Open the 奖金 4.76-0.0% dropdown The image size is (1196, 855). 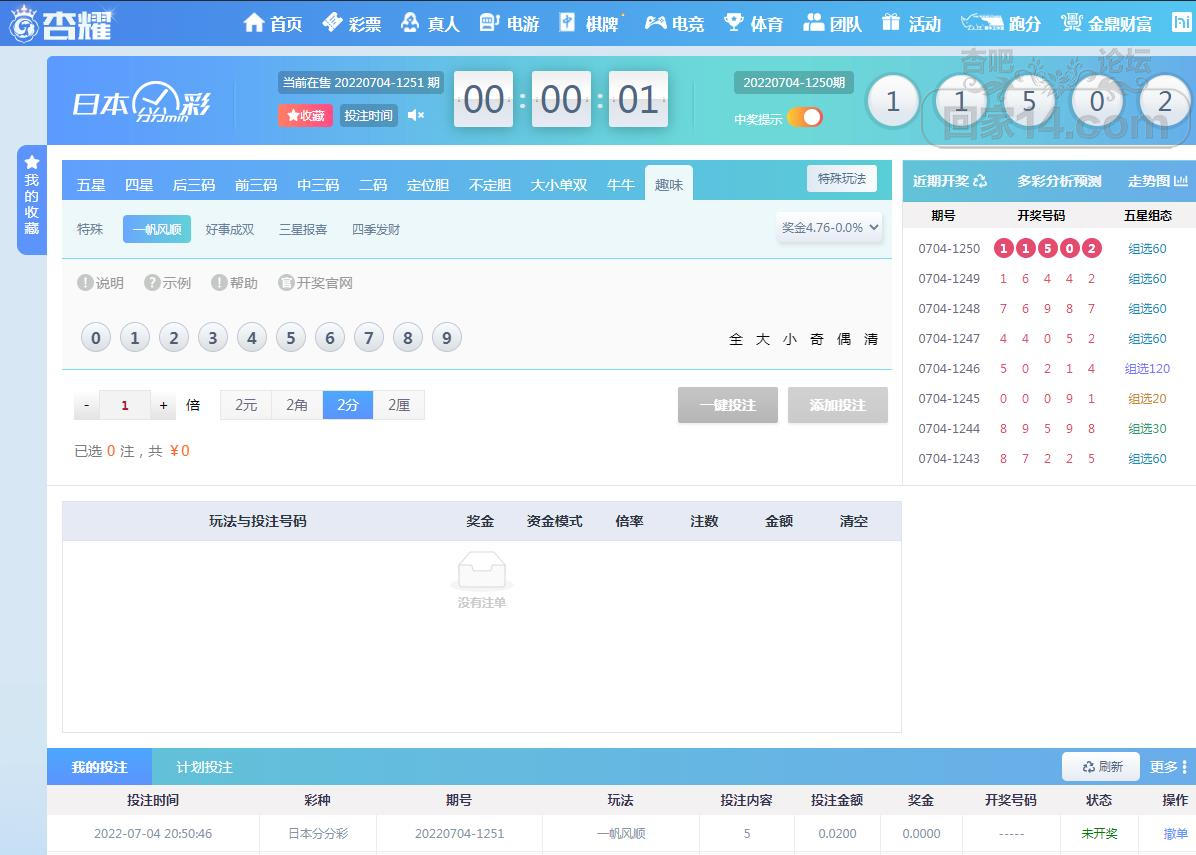coord(830,227)
